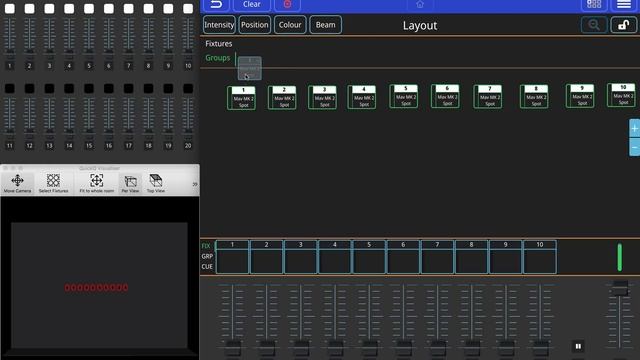Click playback slot 1
The image size is (640, 360).
pyautogui.click(x=232, y=257)
